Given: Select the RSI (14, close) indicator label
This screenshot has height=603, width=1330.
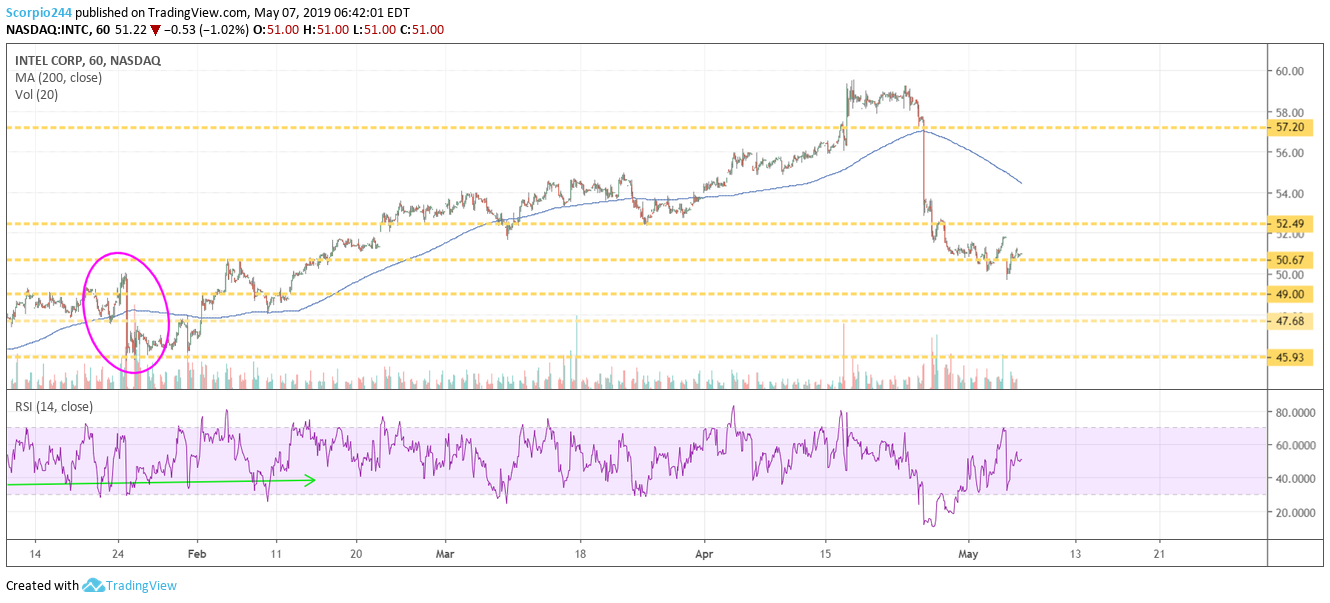Looking at the screenshot, I should tap(54, 406).
